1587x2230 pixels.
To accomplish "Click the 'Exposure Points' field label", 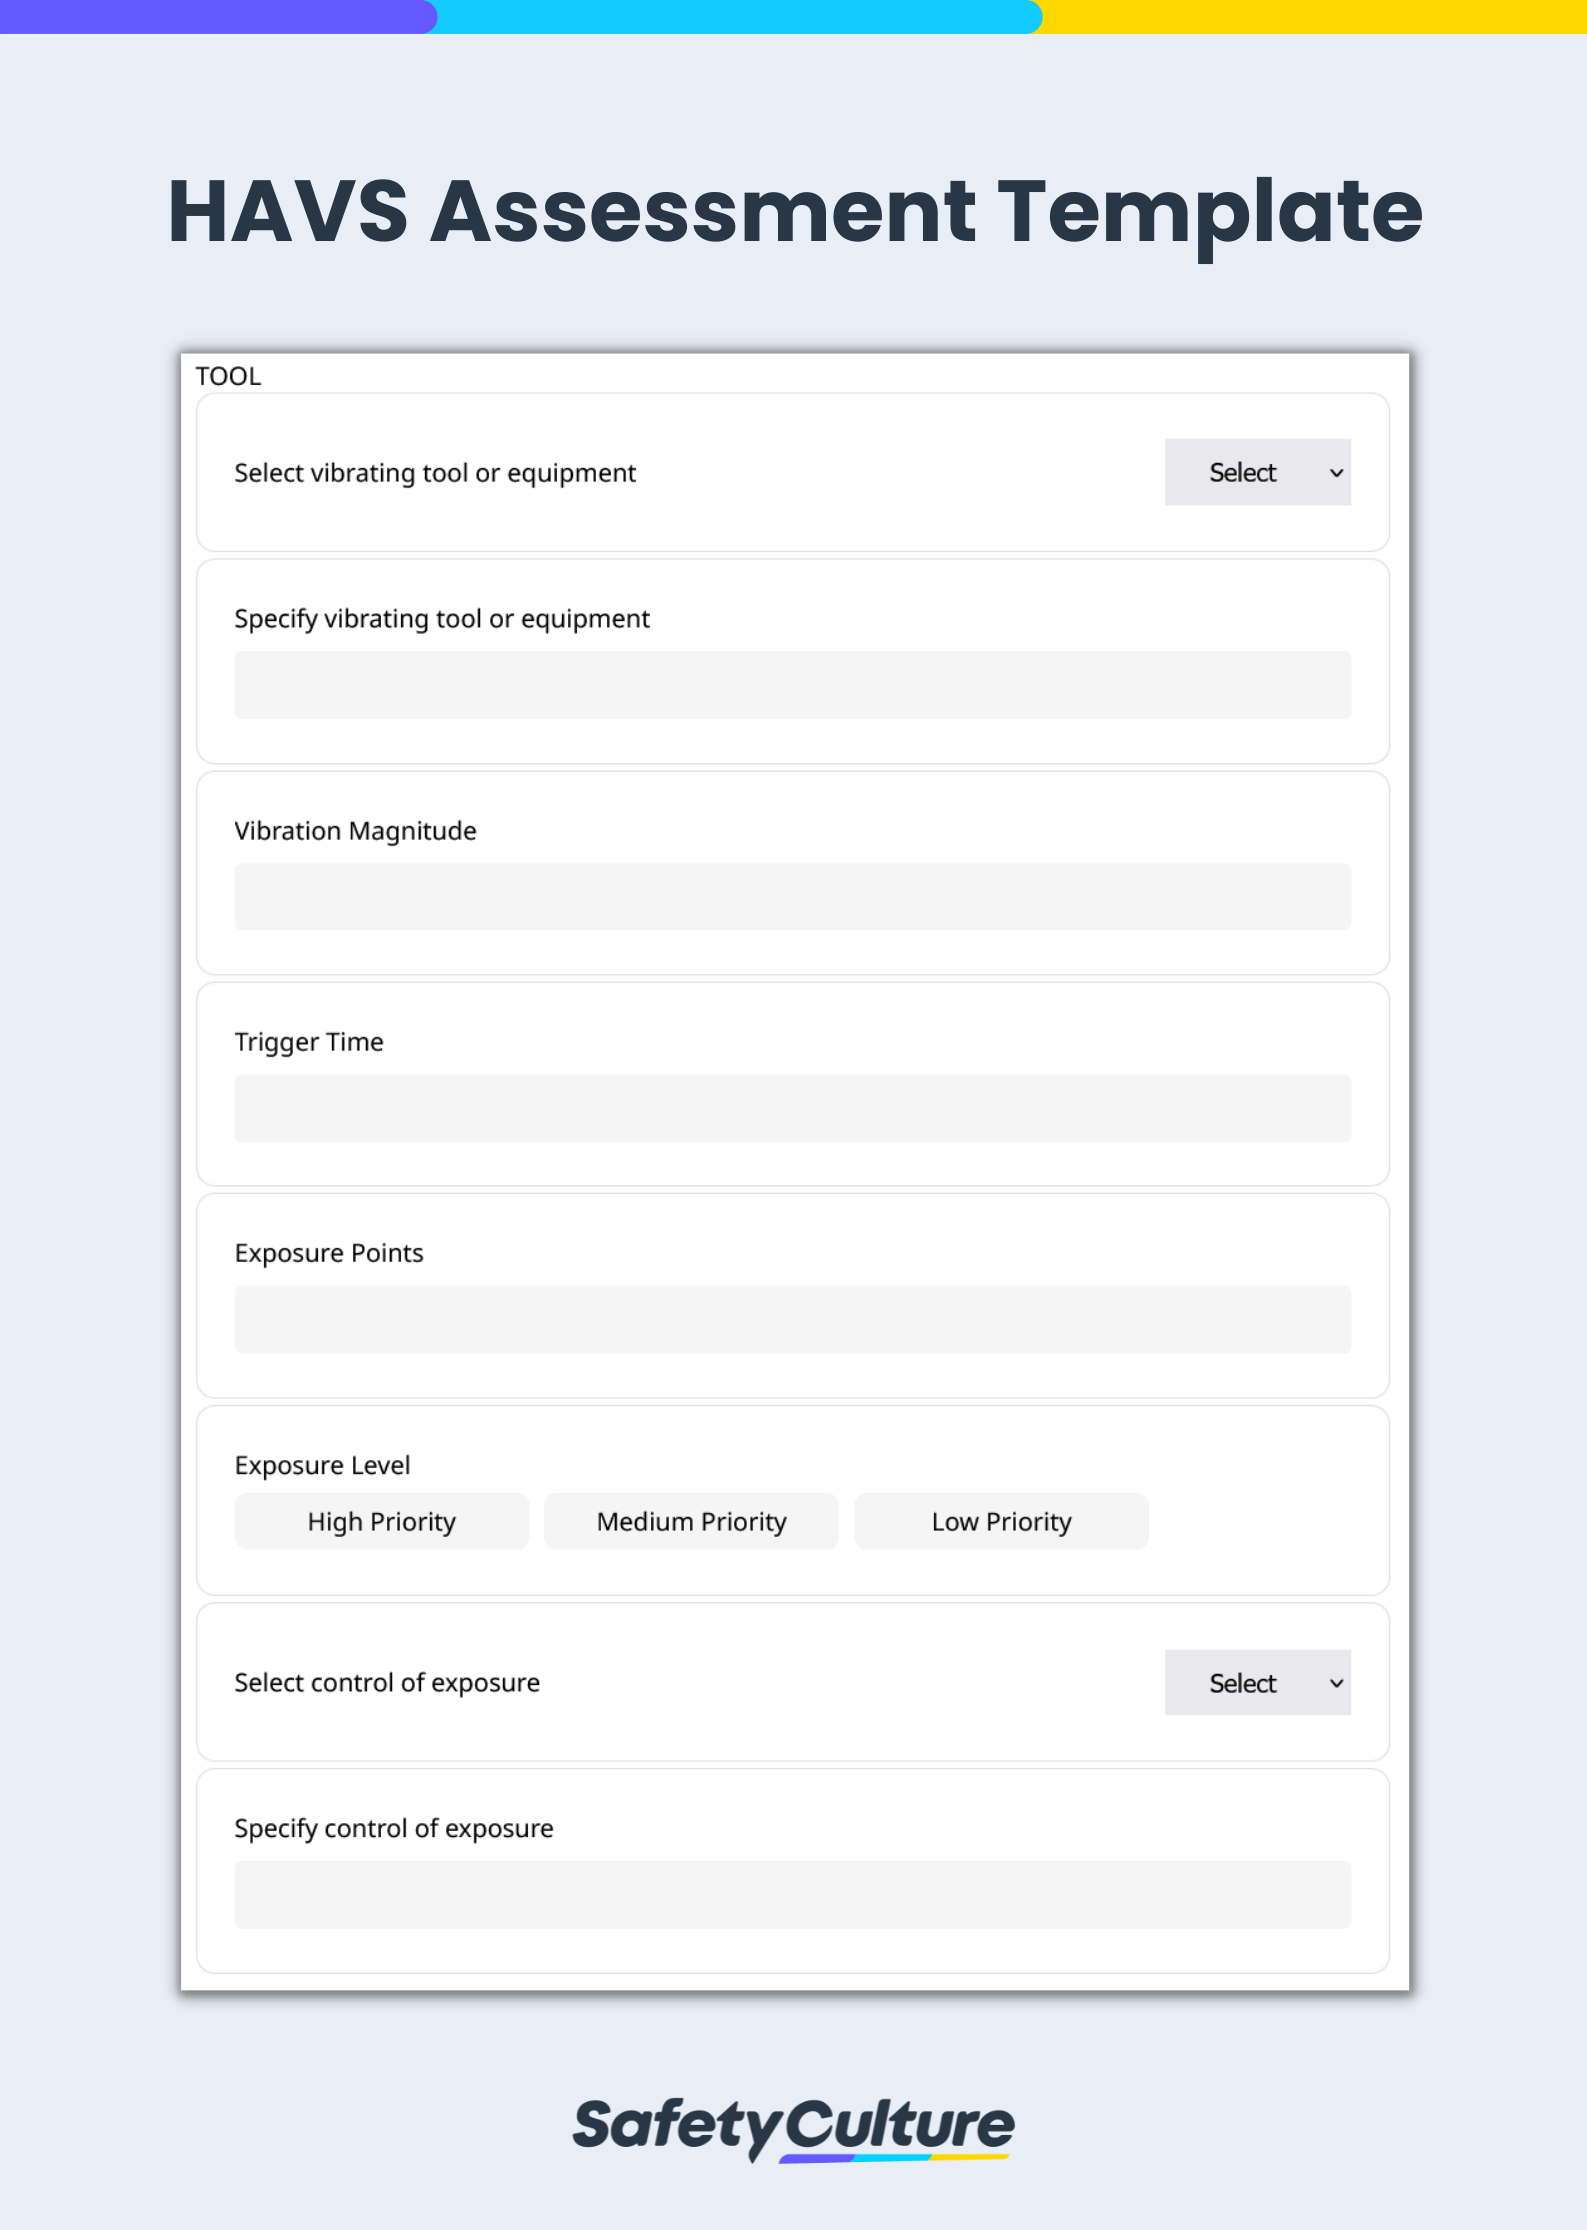I will [x=329, y=1252].
